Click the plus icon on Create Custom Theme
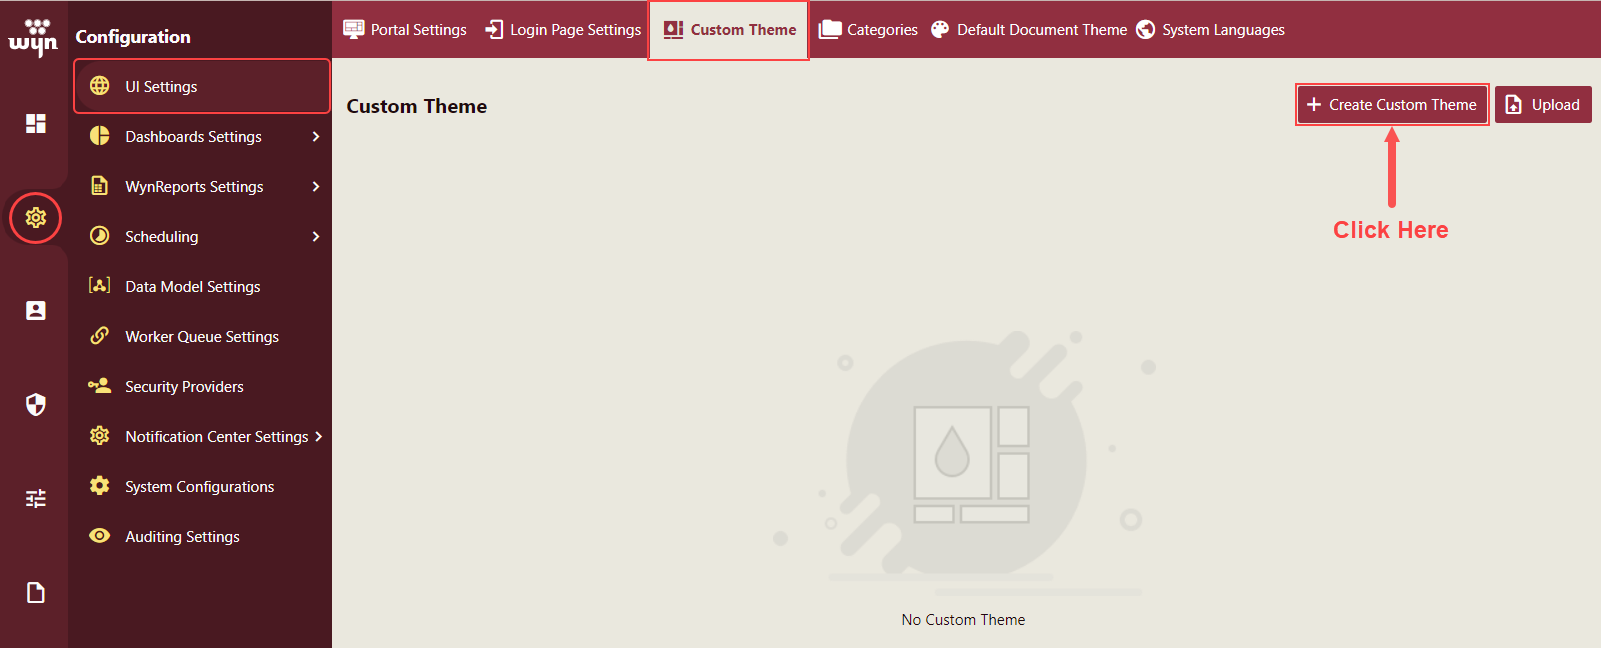This screenshot has height=648, width=1601. [x=1314, y=104]
